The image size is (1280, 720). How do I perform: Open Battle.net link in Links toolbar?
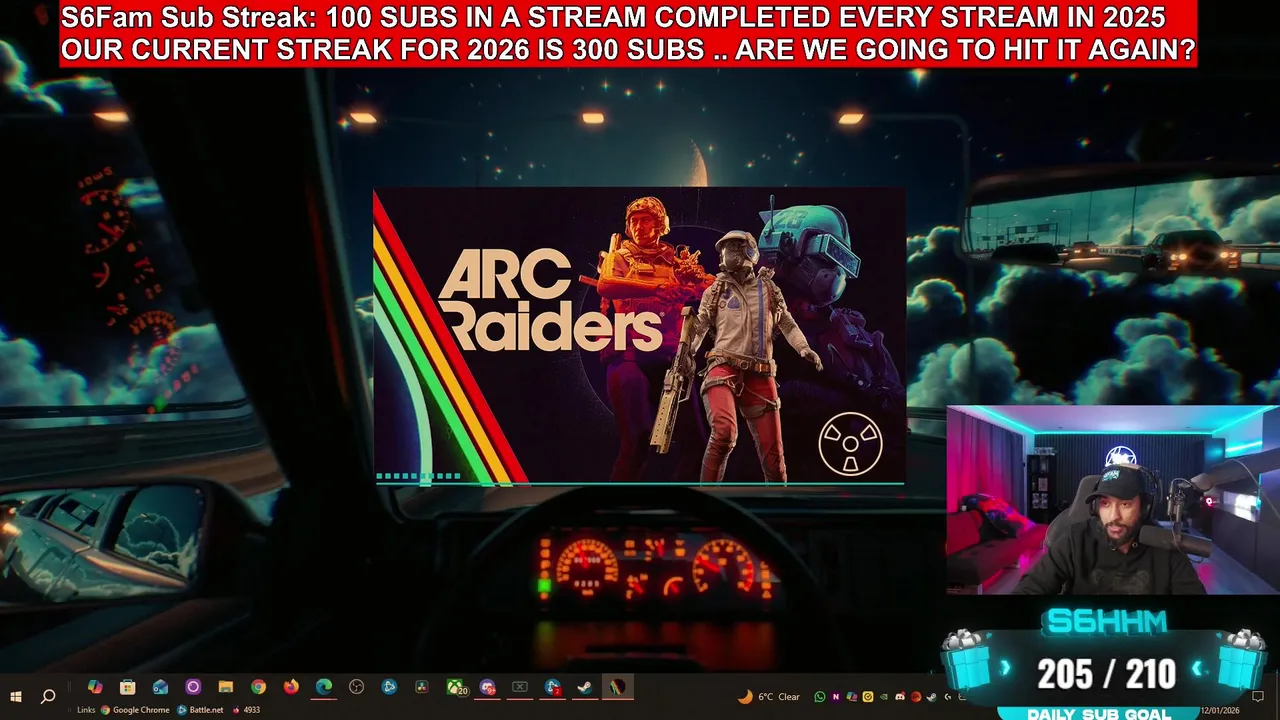coord(201,710)
